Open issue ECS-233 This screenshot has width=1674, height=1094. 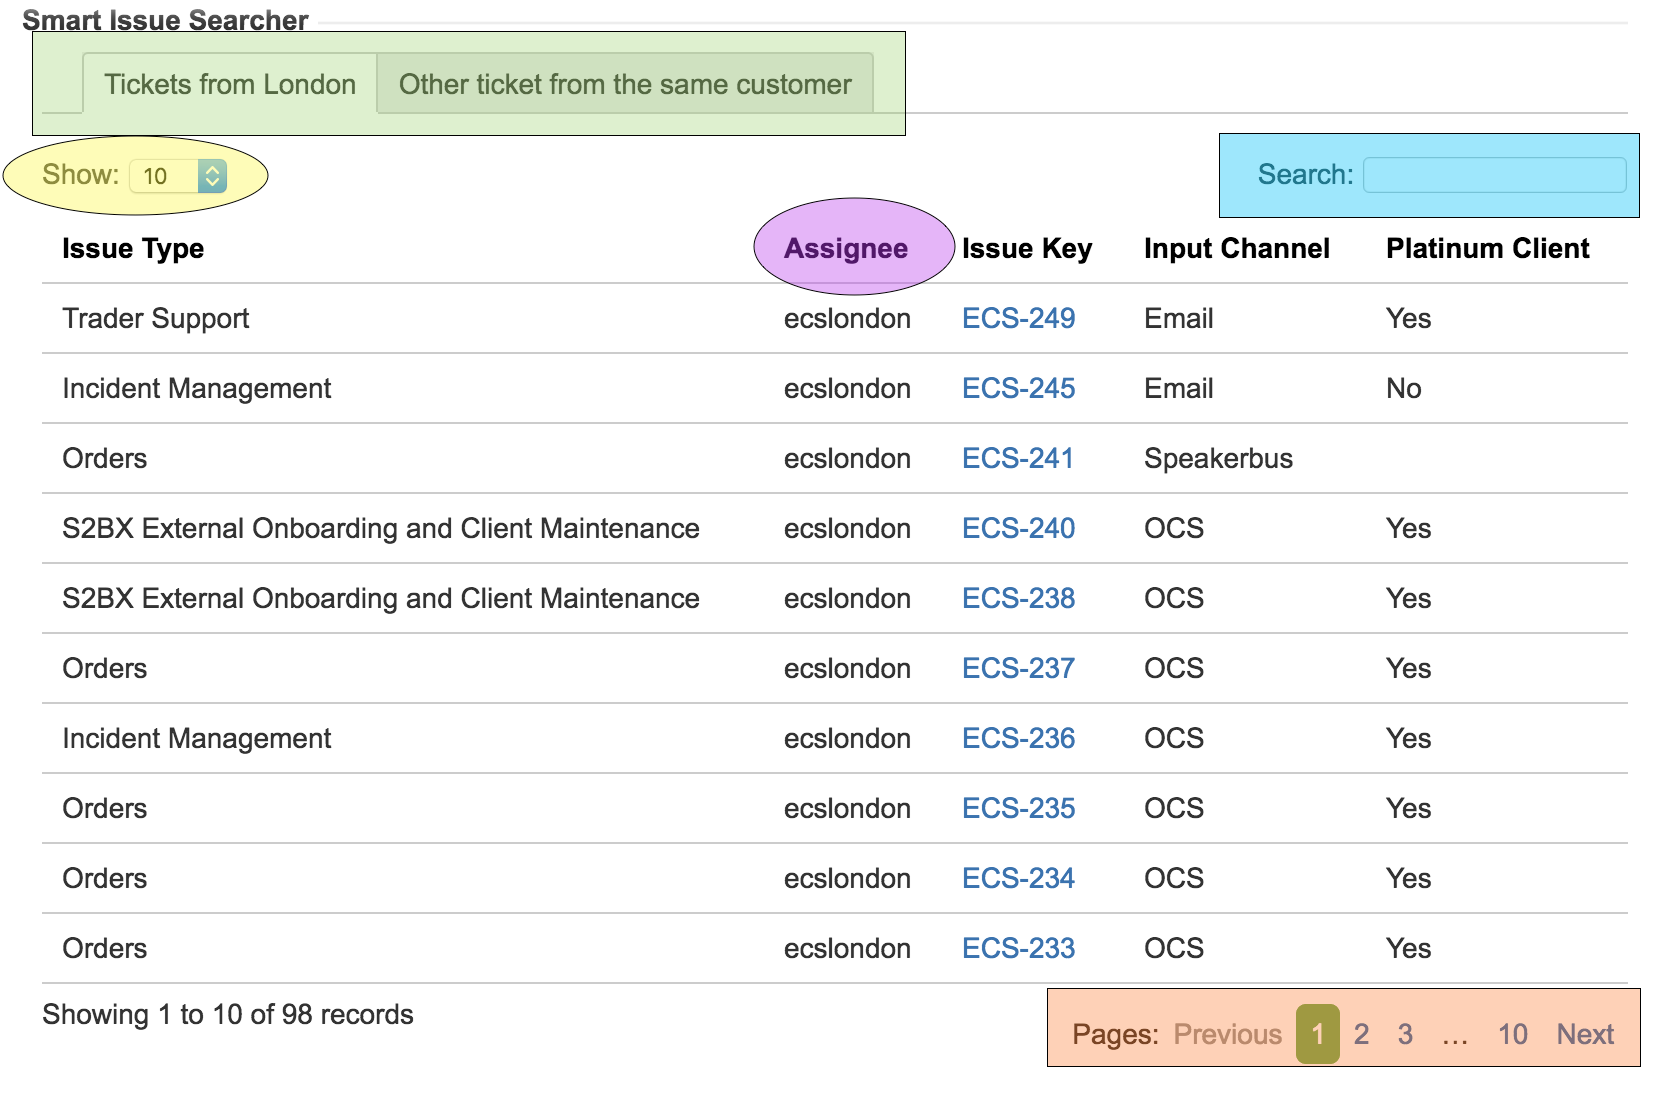(x=1017, y=947)
